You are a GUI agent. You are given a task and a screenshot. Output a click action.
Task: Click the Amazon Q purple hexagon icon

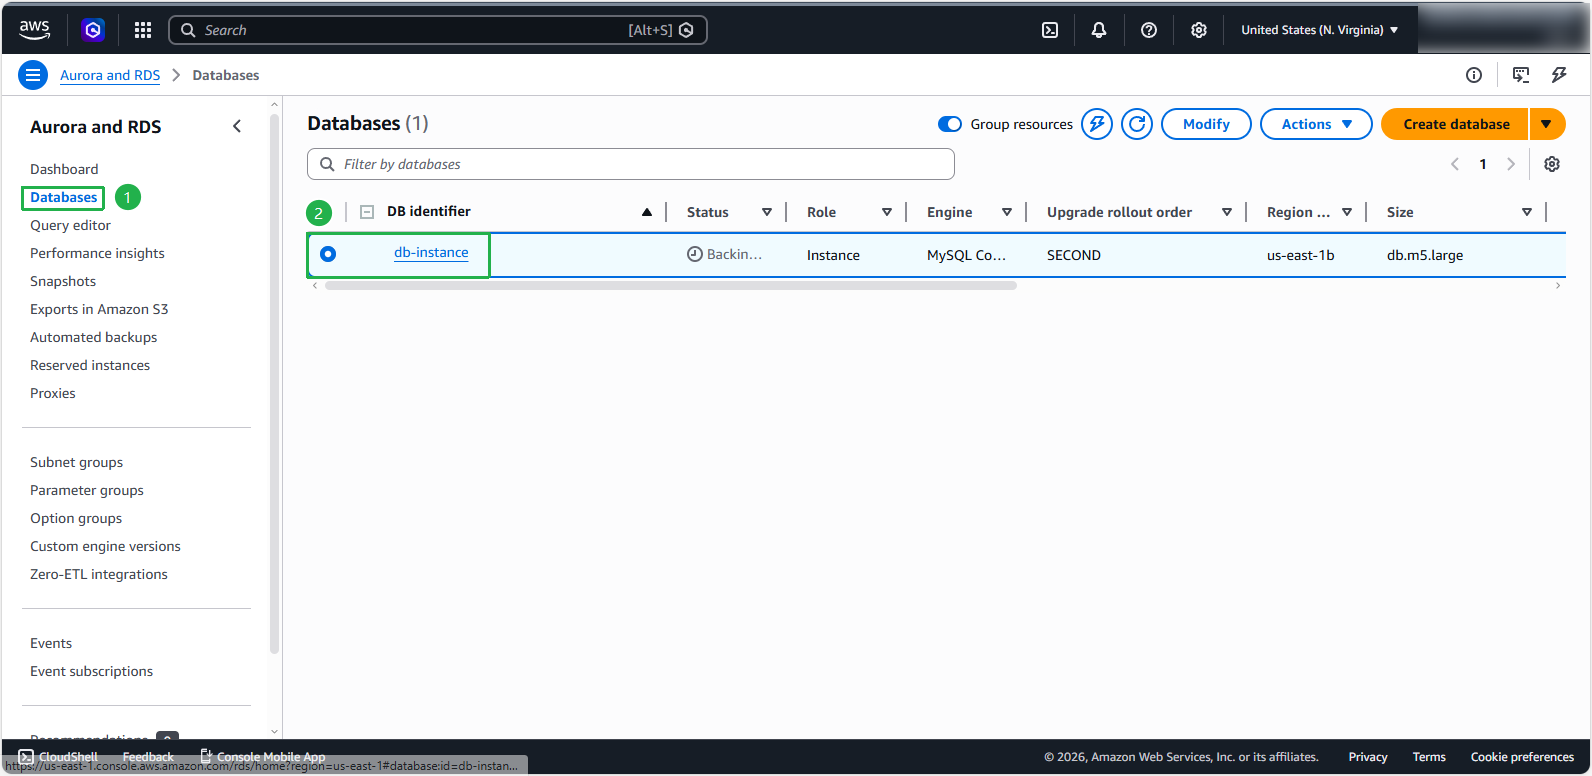pos(93,30)
